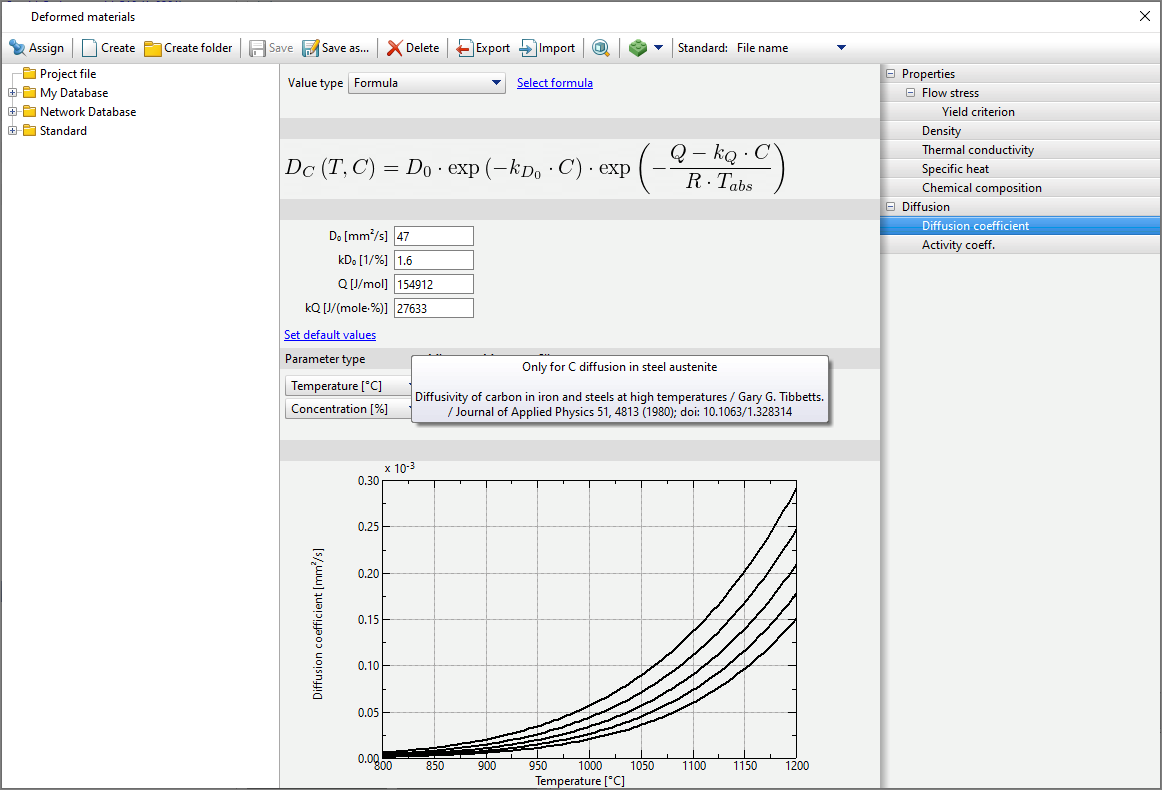Click the Import icon
The image size is (1162, 790).
coord(528,48)
